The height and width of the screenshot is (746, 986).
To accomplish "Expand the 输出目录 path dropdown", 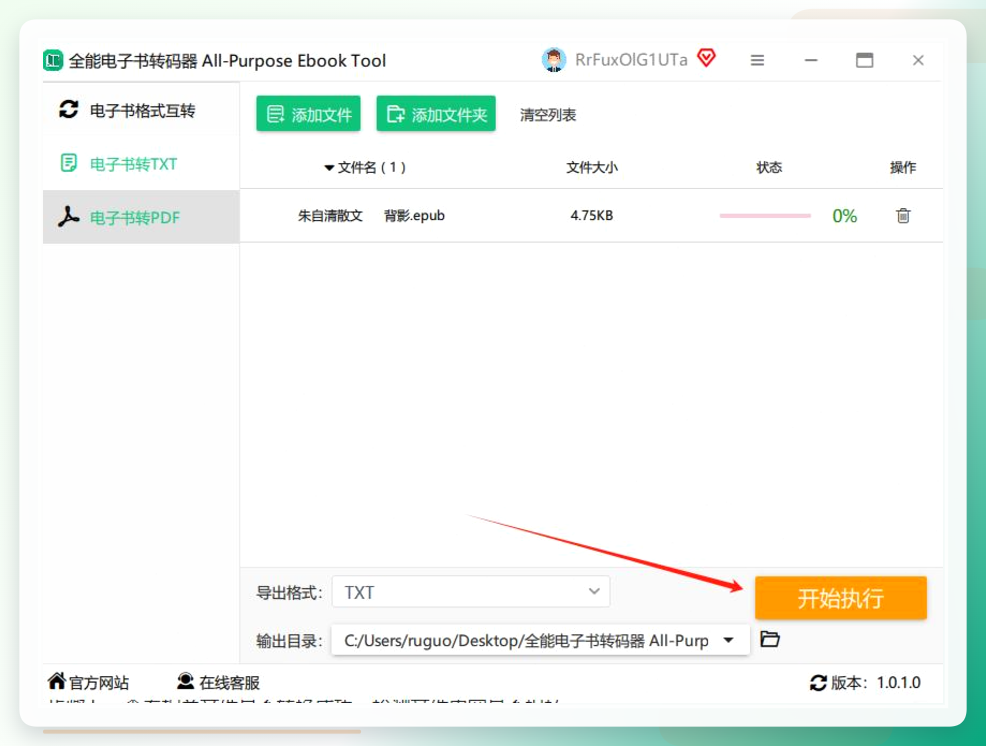I will pyautogui.click(x=728, y=640).
